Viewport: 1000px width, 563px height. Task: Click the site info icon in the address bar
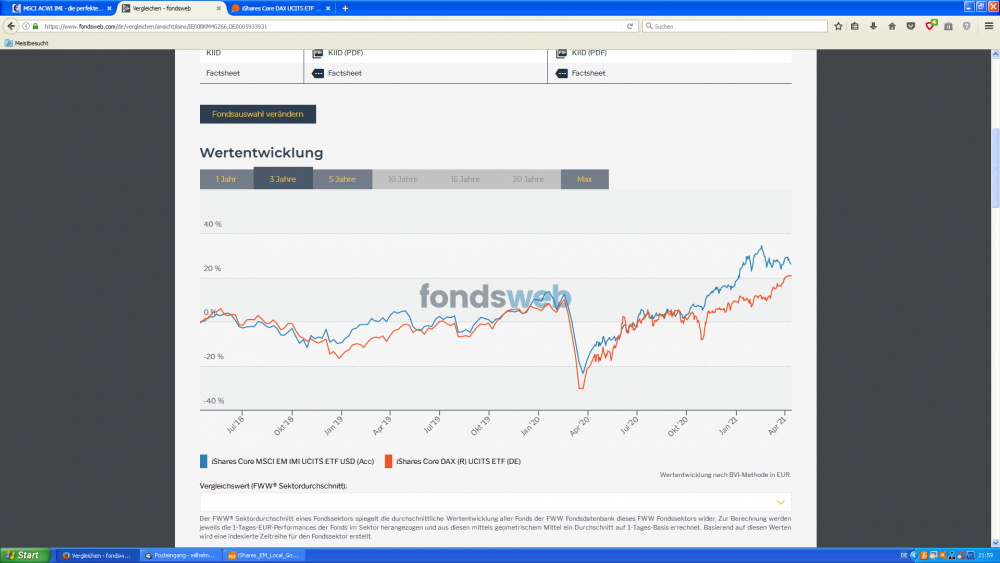point(26,26)
